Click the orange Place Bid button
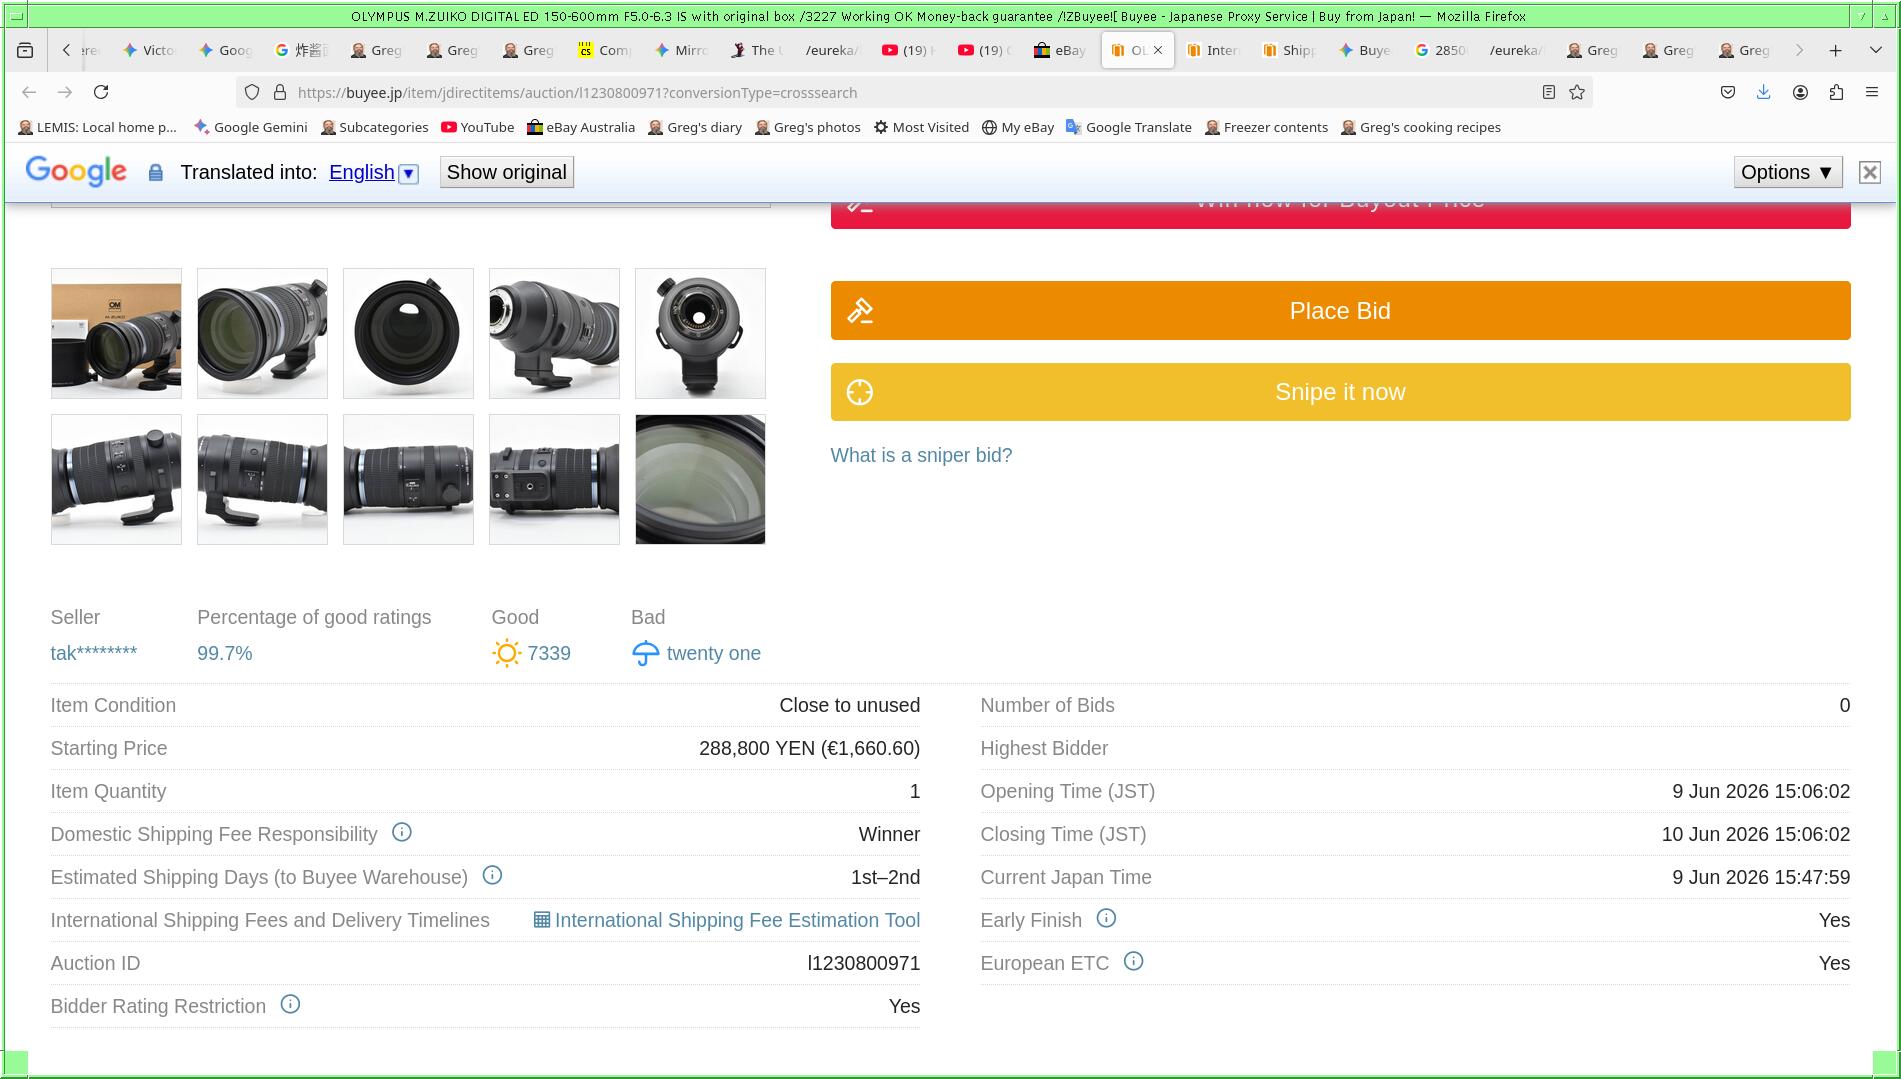 point(1340,311)
